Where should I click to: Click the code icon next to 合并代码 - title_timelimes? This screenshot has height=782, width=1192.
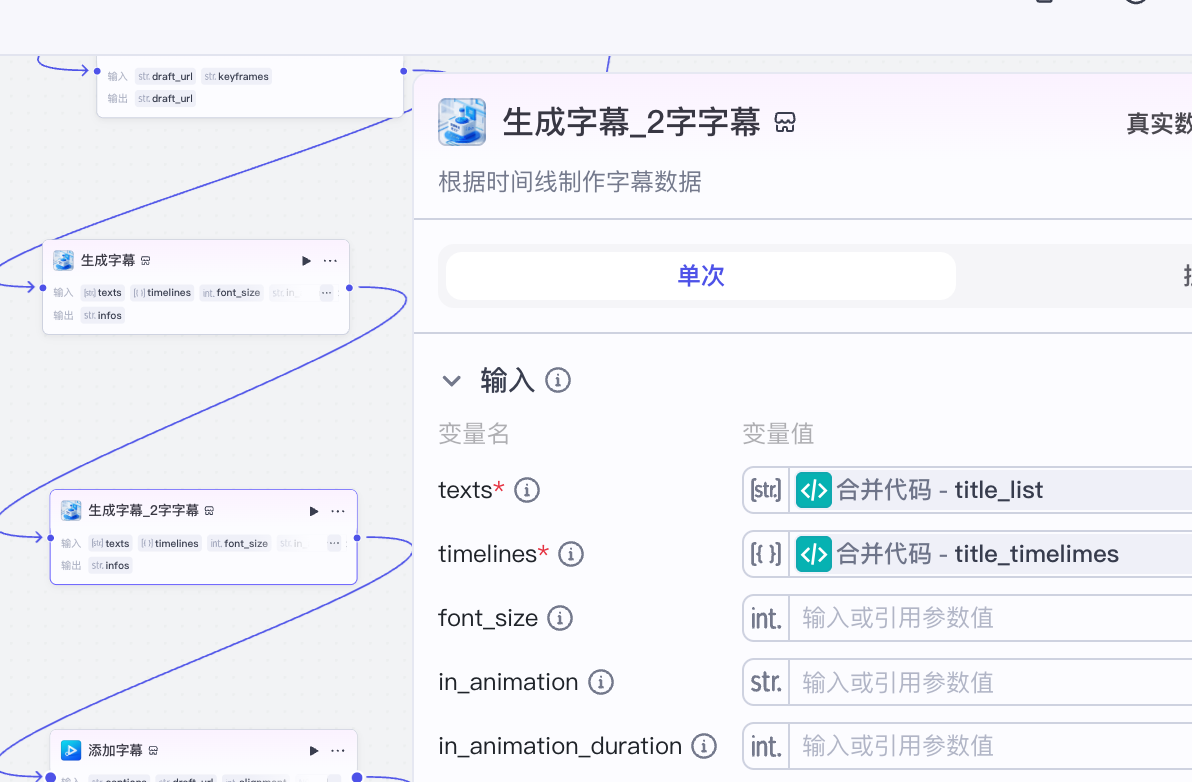click(x=813, y=554)
